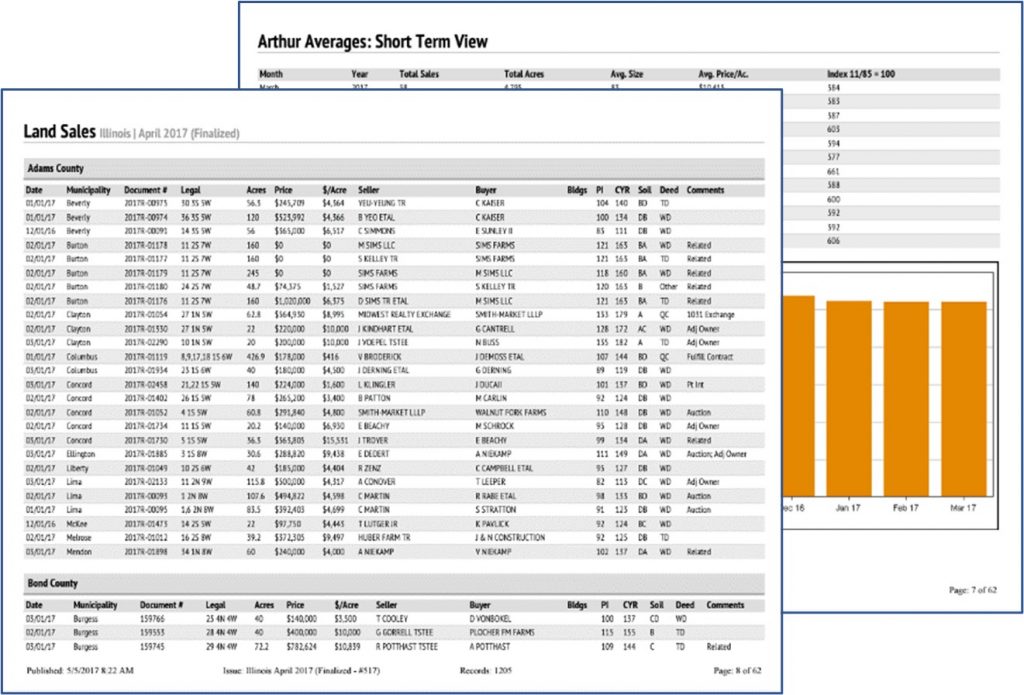Click the Land Sales report heading
Screen dimensions: 1024x695
click(131, 132)
